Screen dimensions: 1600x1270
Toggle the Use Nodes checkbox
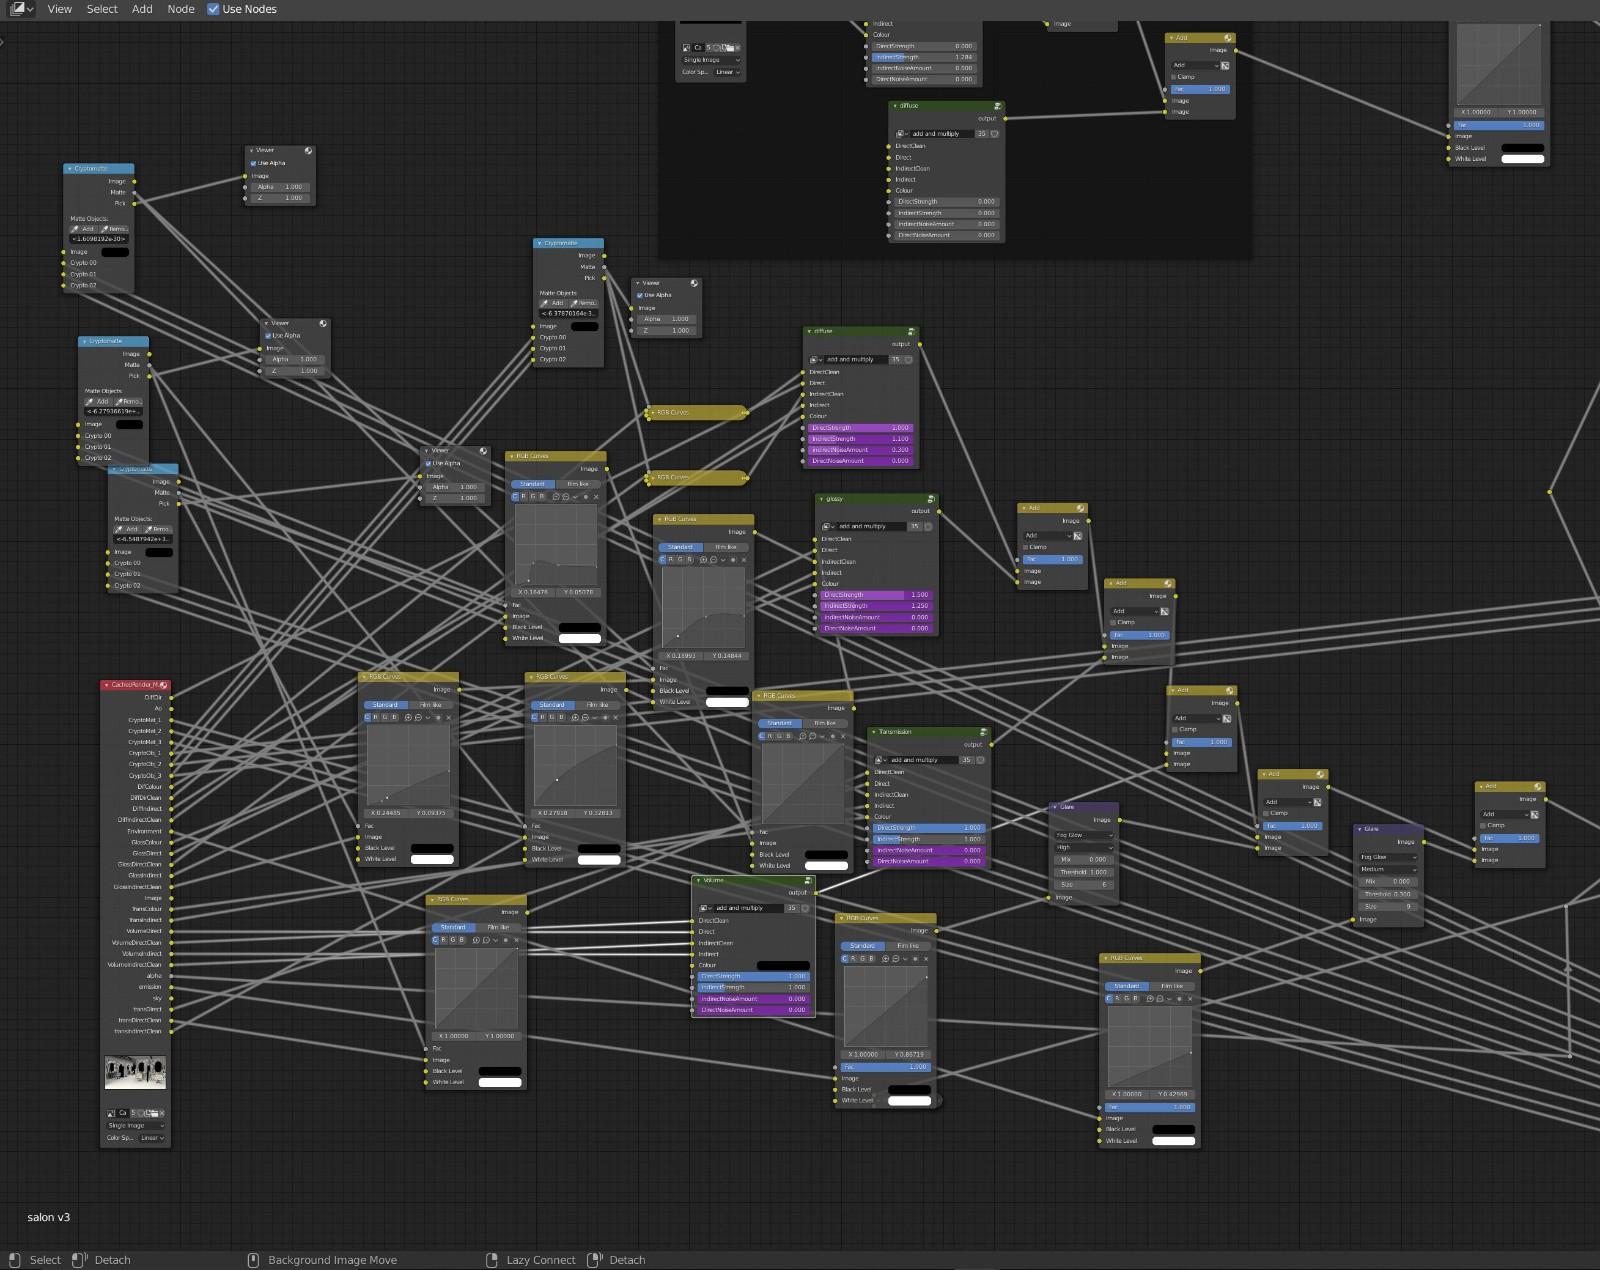click(213, 9)
